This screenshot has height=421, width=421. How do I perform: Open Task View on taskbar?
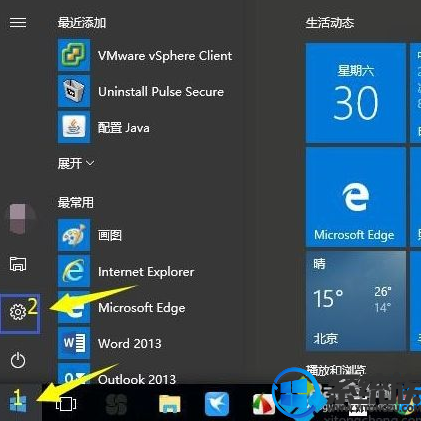tap(66, 404)
